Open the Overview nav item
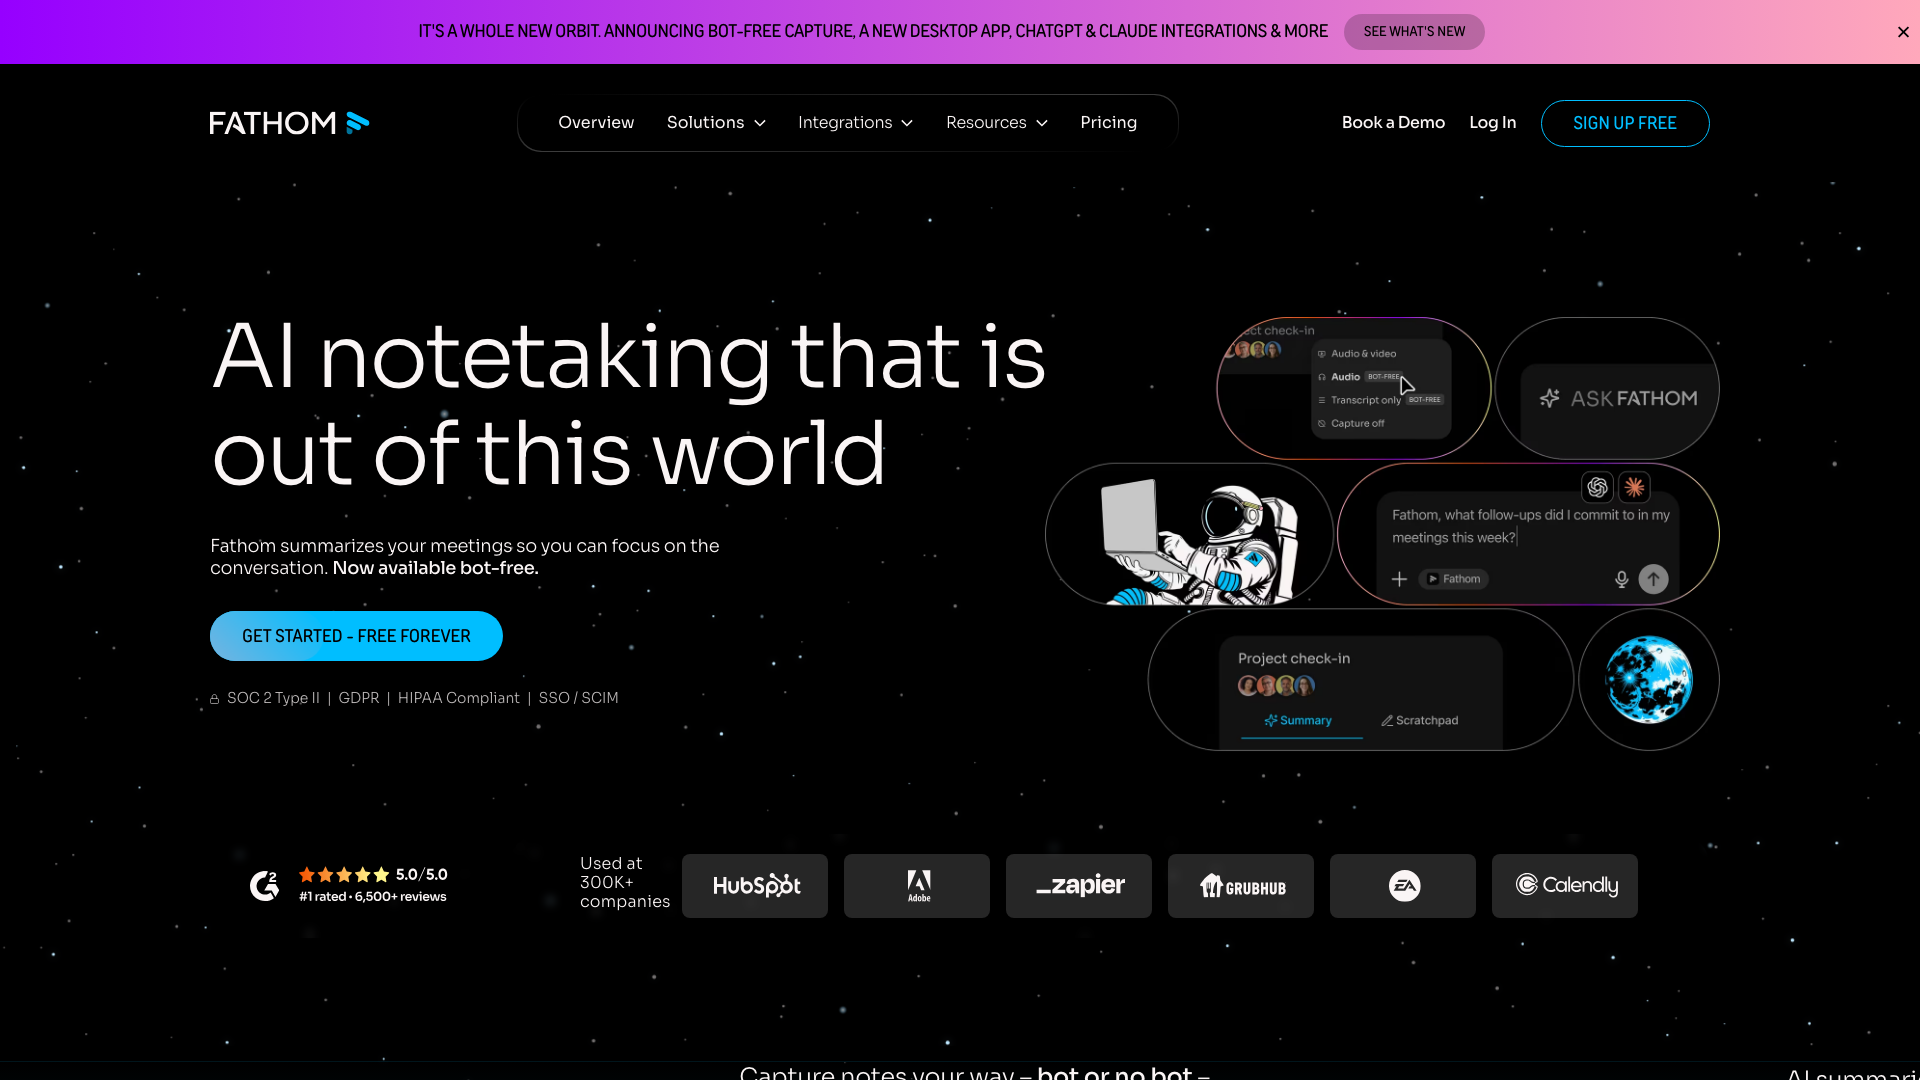 tap(596, 122)
